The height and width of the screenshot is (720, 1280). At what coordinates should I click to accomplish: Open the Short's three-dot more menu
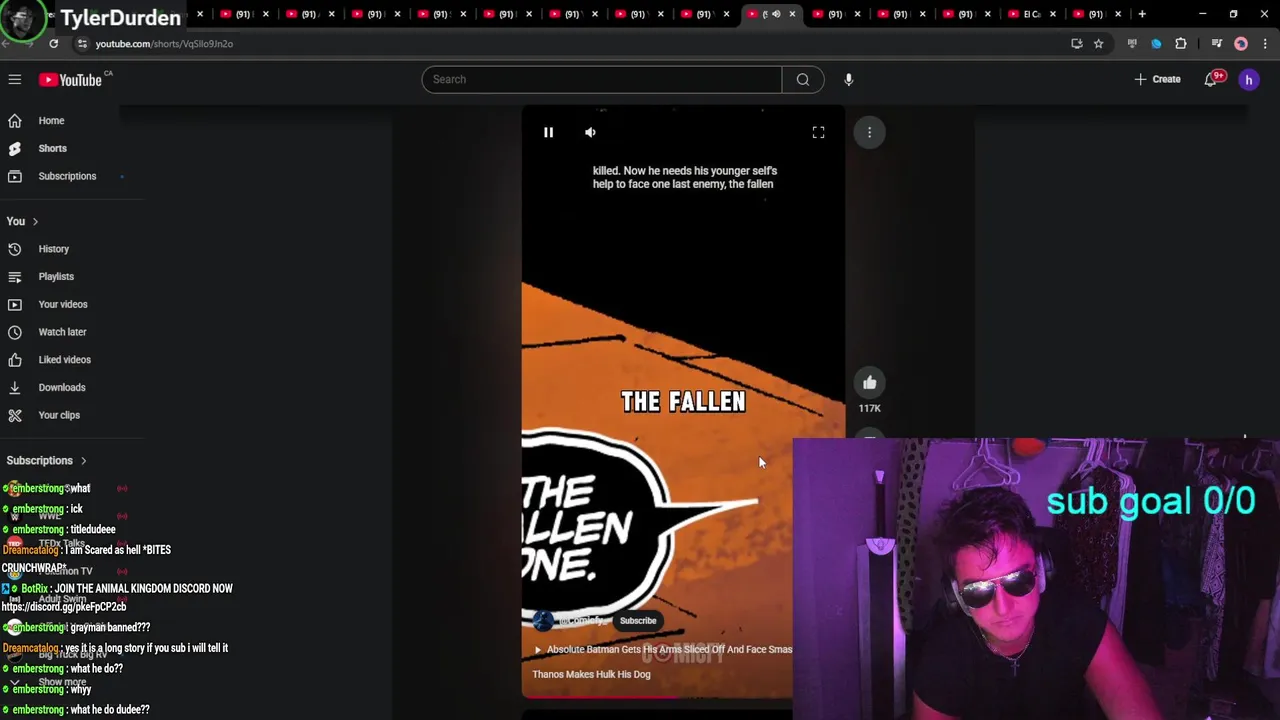[869, 132]
